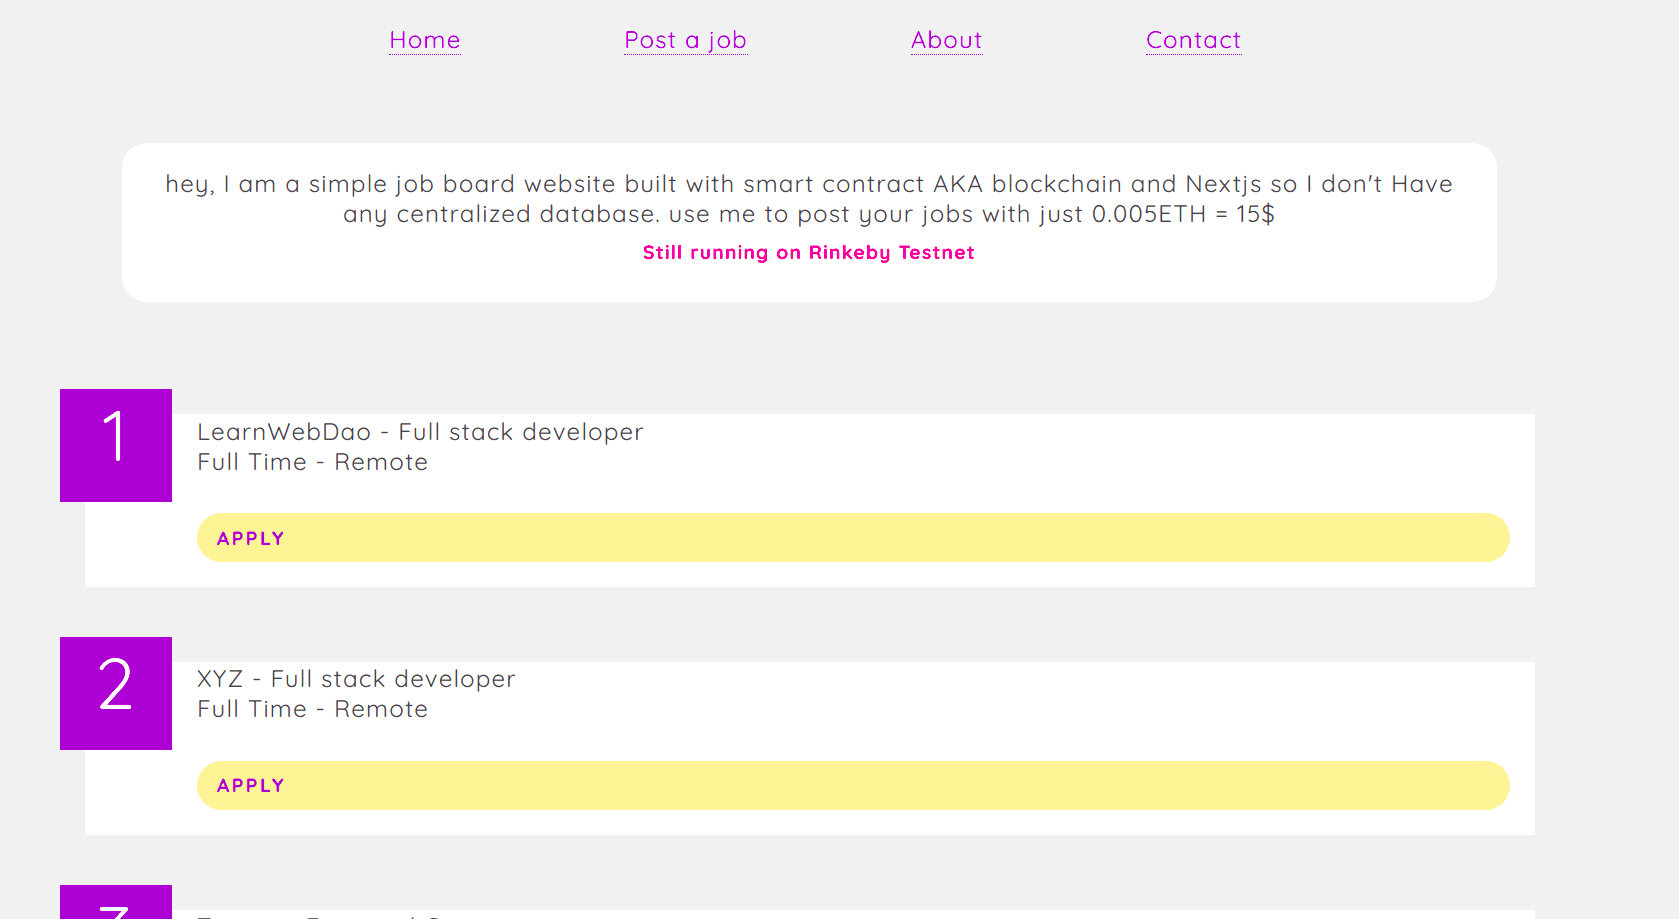Select the XYZ Full stack developer title
This screenshot has width=1679, height=919.
356,679
